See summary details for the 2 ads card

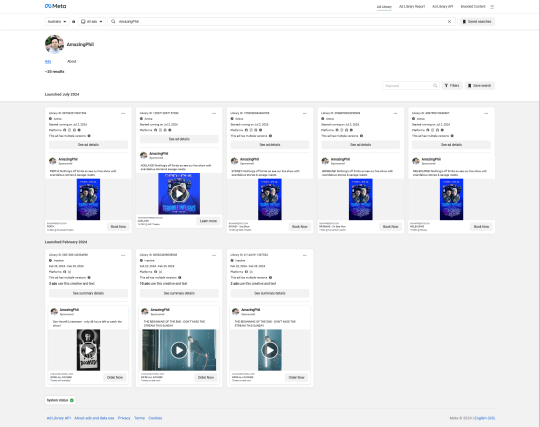(270, 293)
